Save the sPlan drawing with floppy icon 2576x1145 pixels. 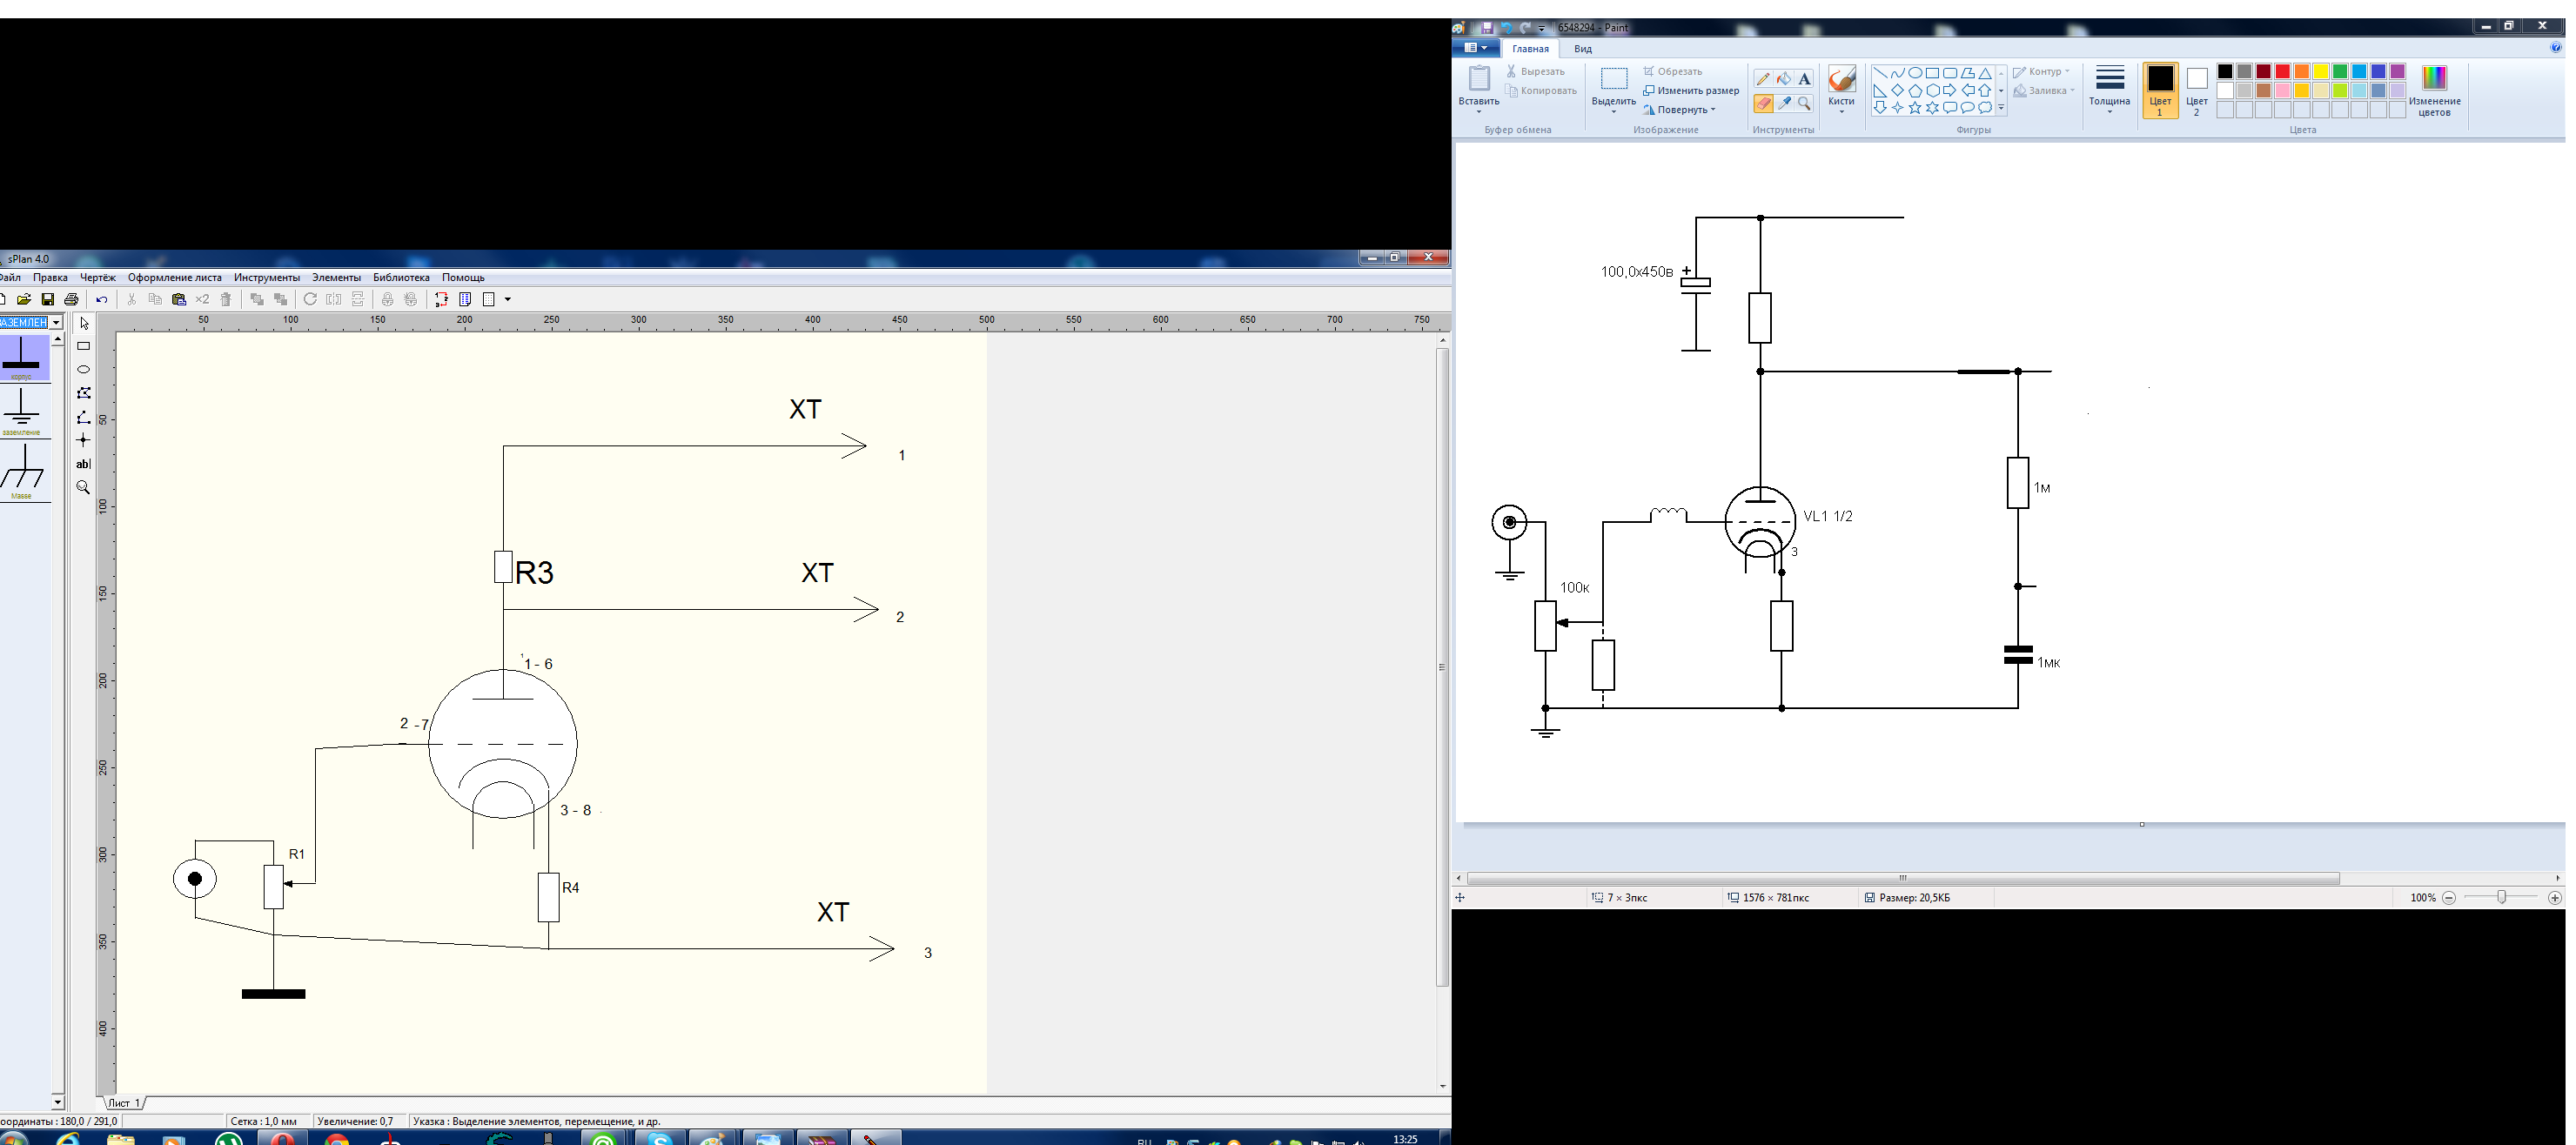coord(47,299)
